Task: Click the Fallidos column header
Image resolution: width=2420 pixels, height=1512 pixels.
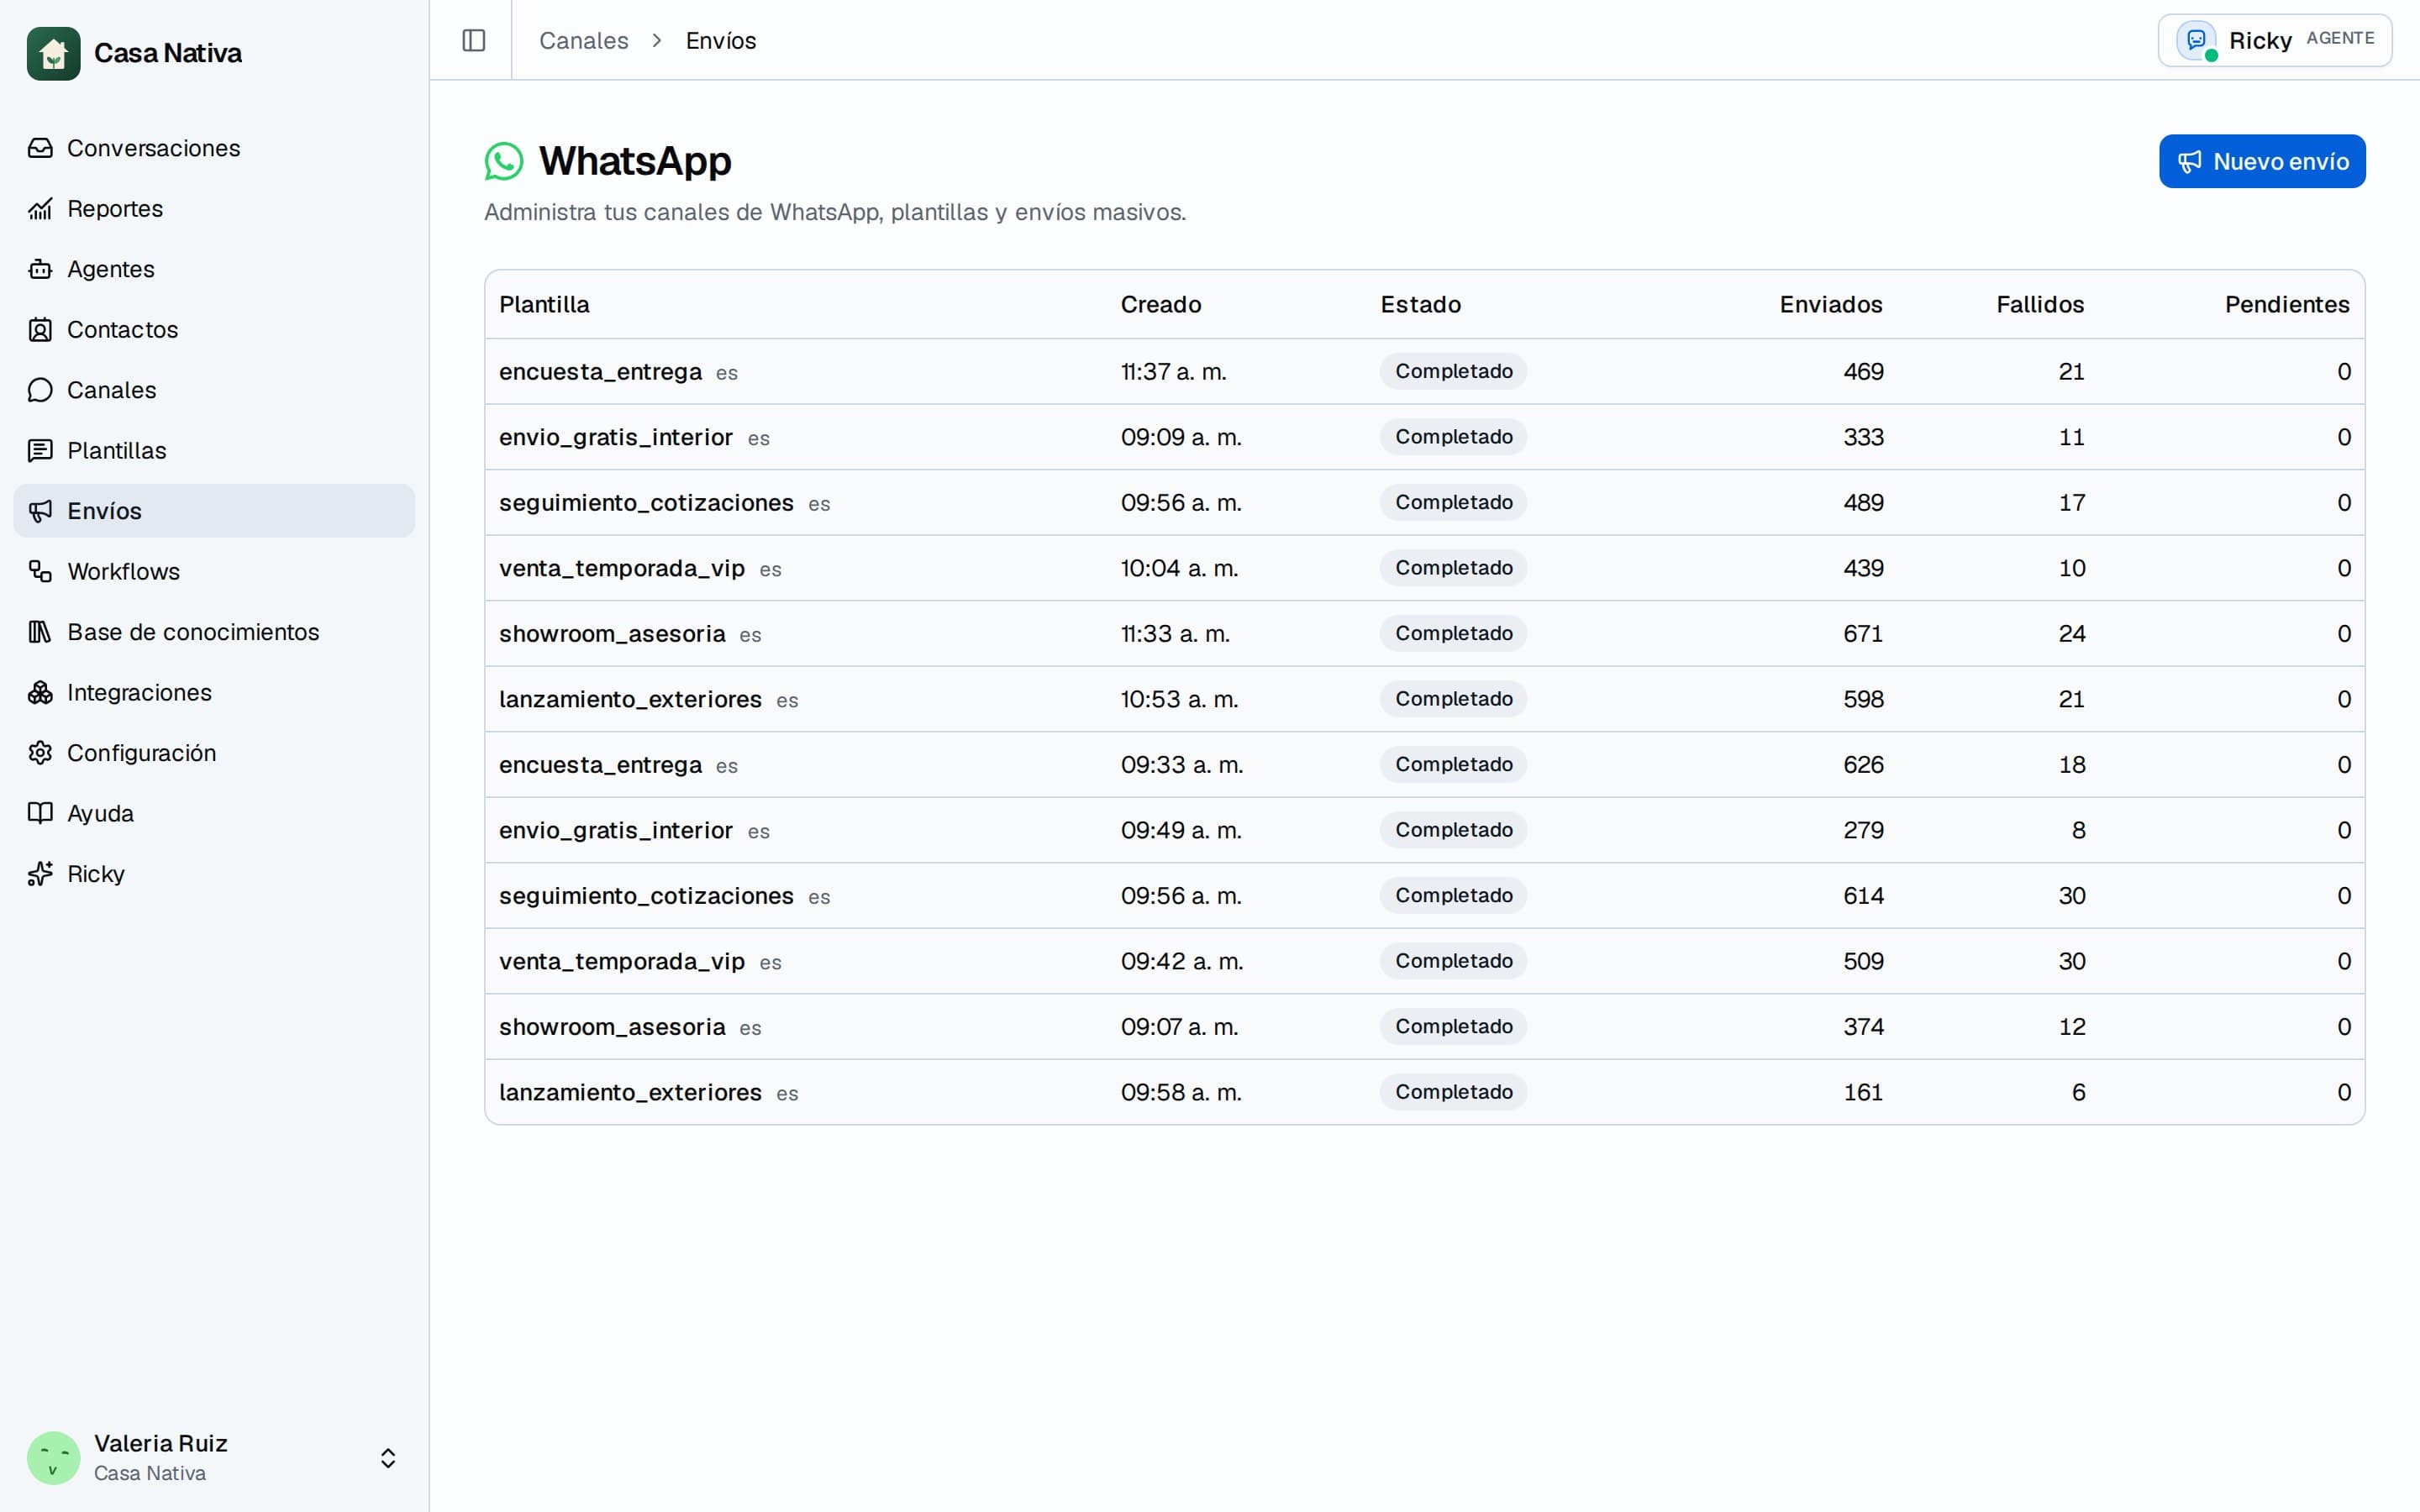Action: 2040,304
